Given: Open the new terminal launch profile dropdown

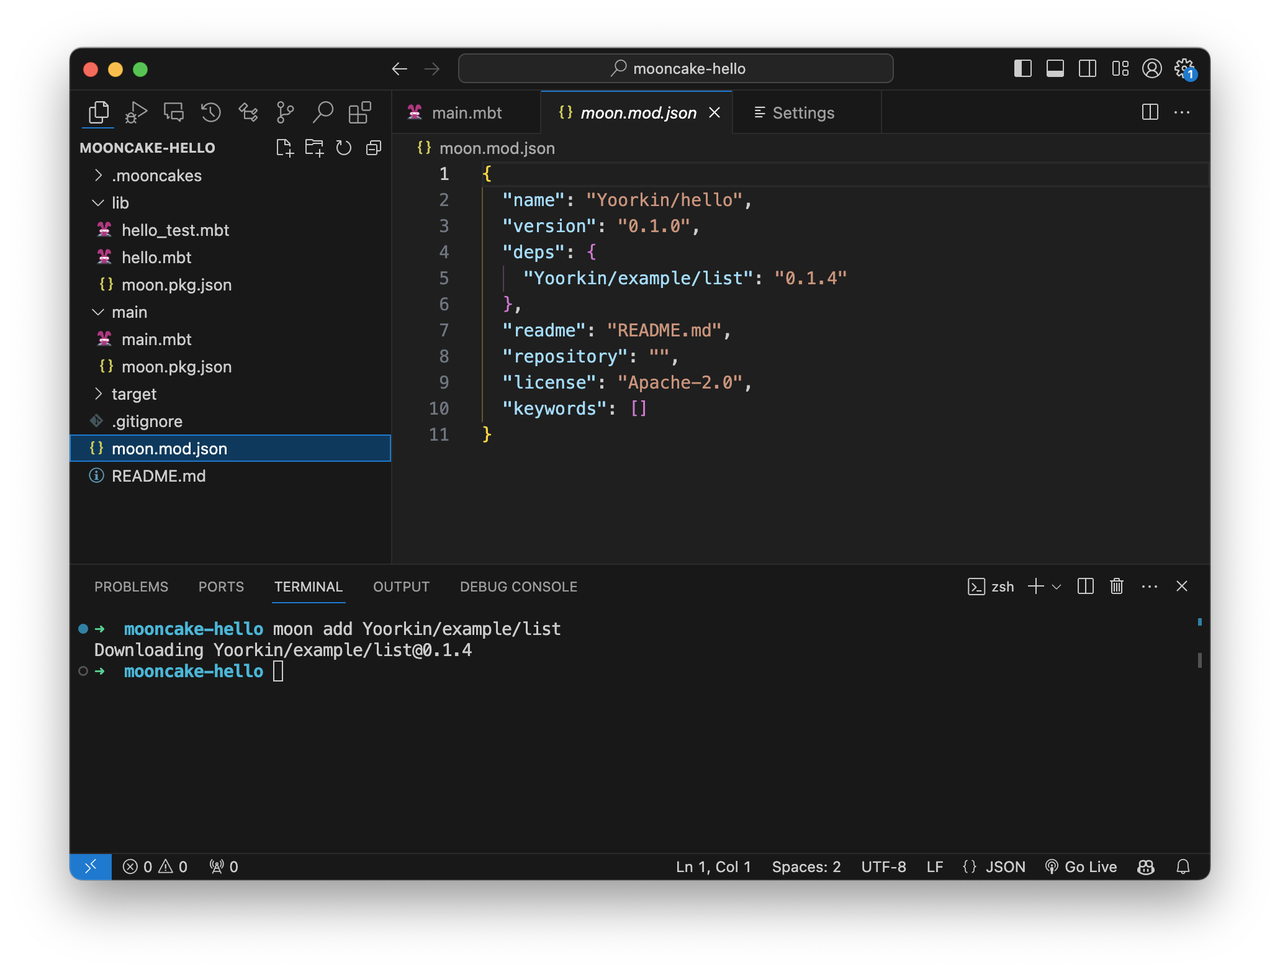Looking at the screenshot, I should click(1056, 587).
